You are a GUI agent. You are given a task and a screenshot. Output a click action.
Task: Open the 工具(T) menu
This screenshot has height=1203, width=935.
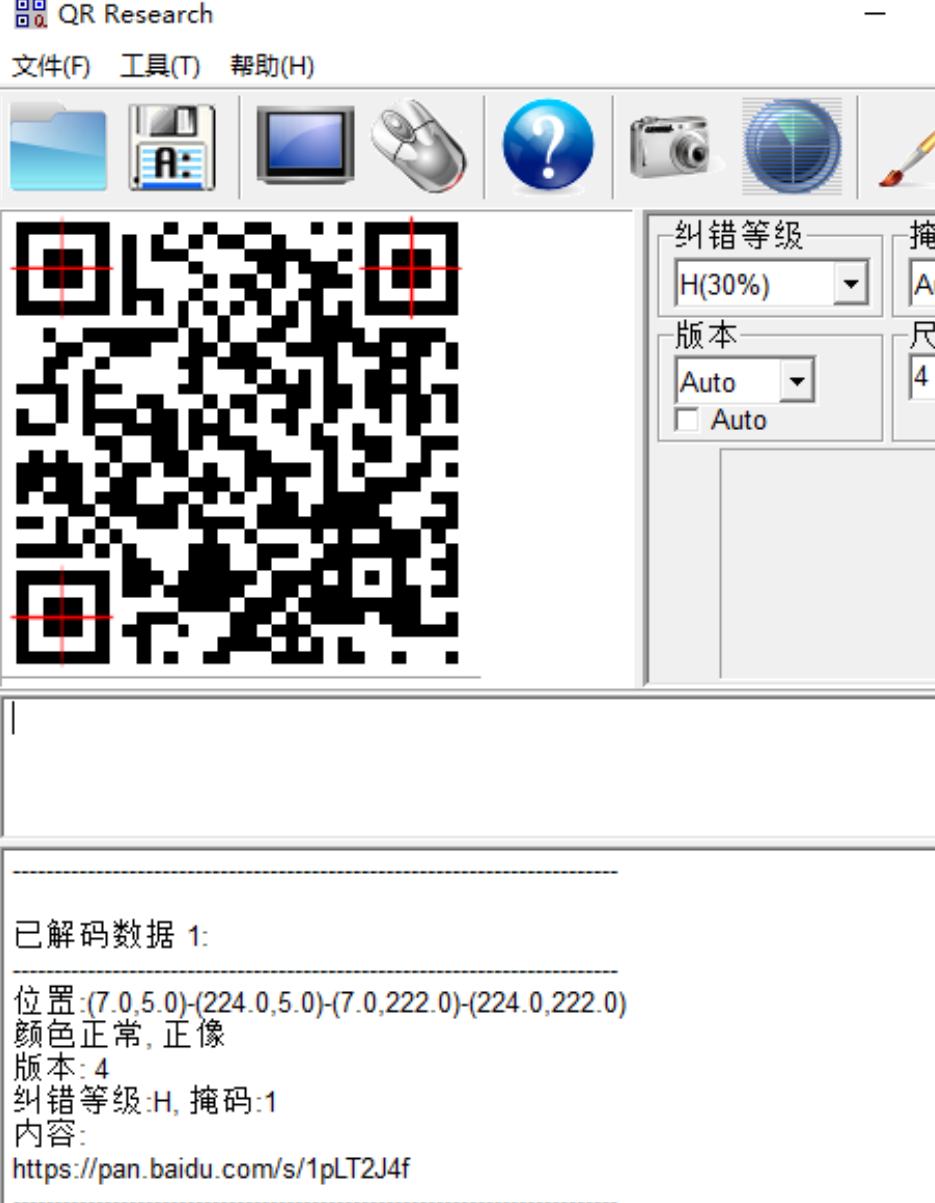coord(160,67)
